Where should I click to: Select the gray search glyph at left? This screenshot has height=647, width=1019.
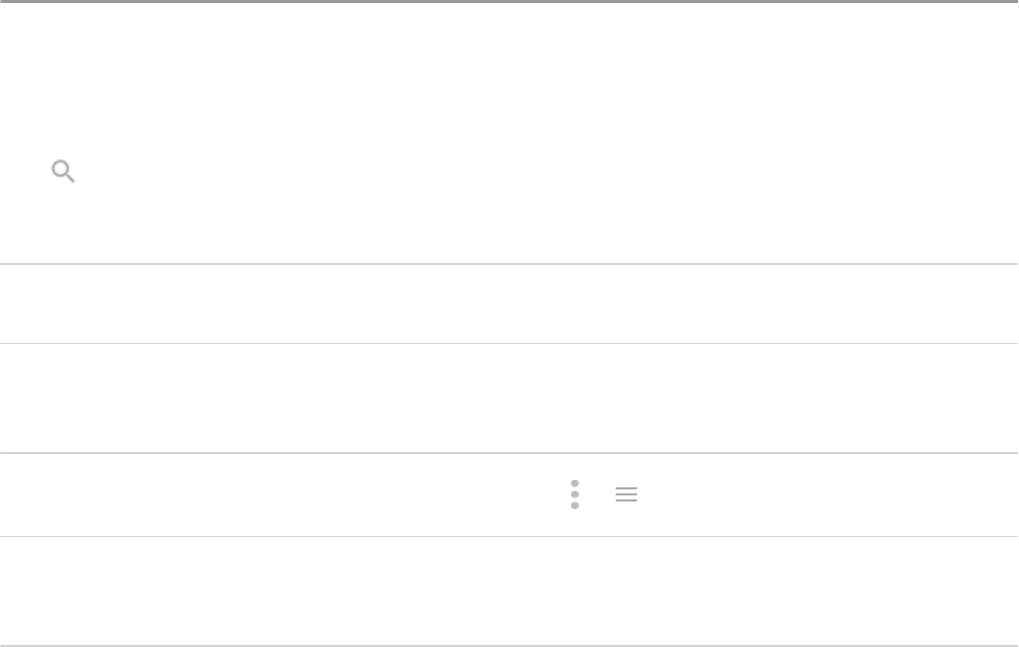point(63,172)
